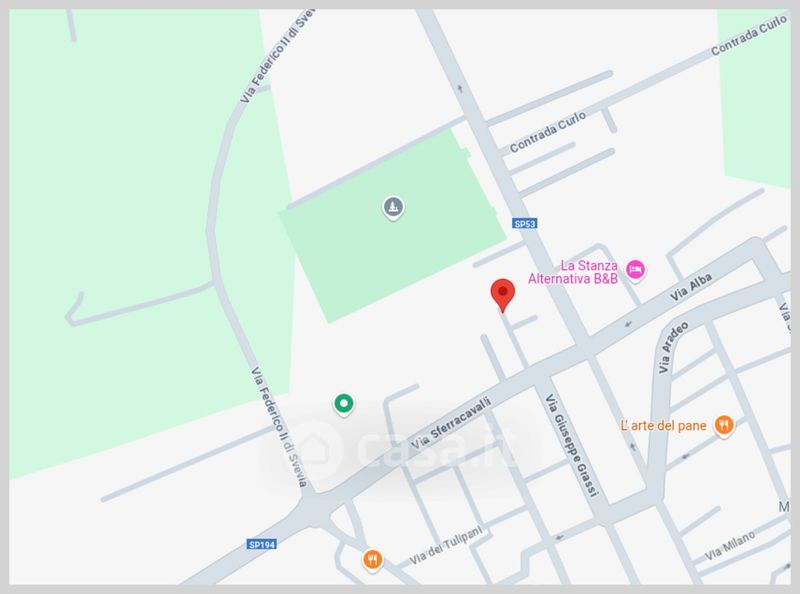Click L'arte del pane text label
The width and height of the screenshot is (800, 594).
coord(663,426)
